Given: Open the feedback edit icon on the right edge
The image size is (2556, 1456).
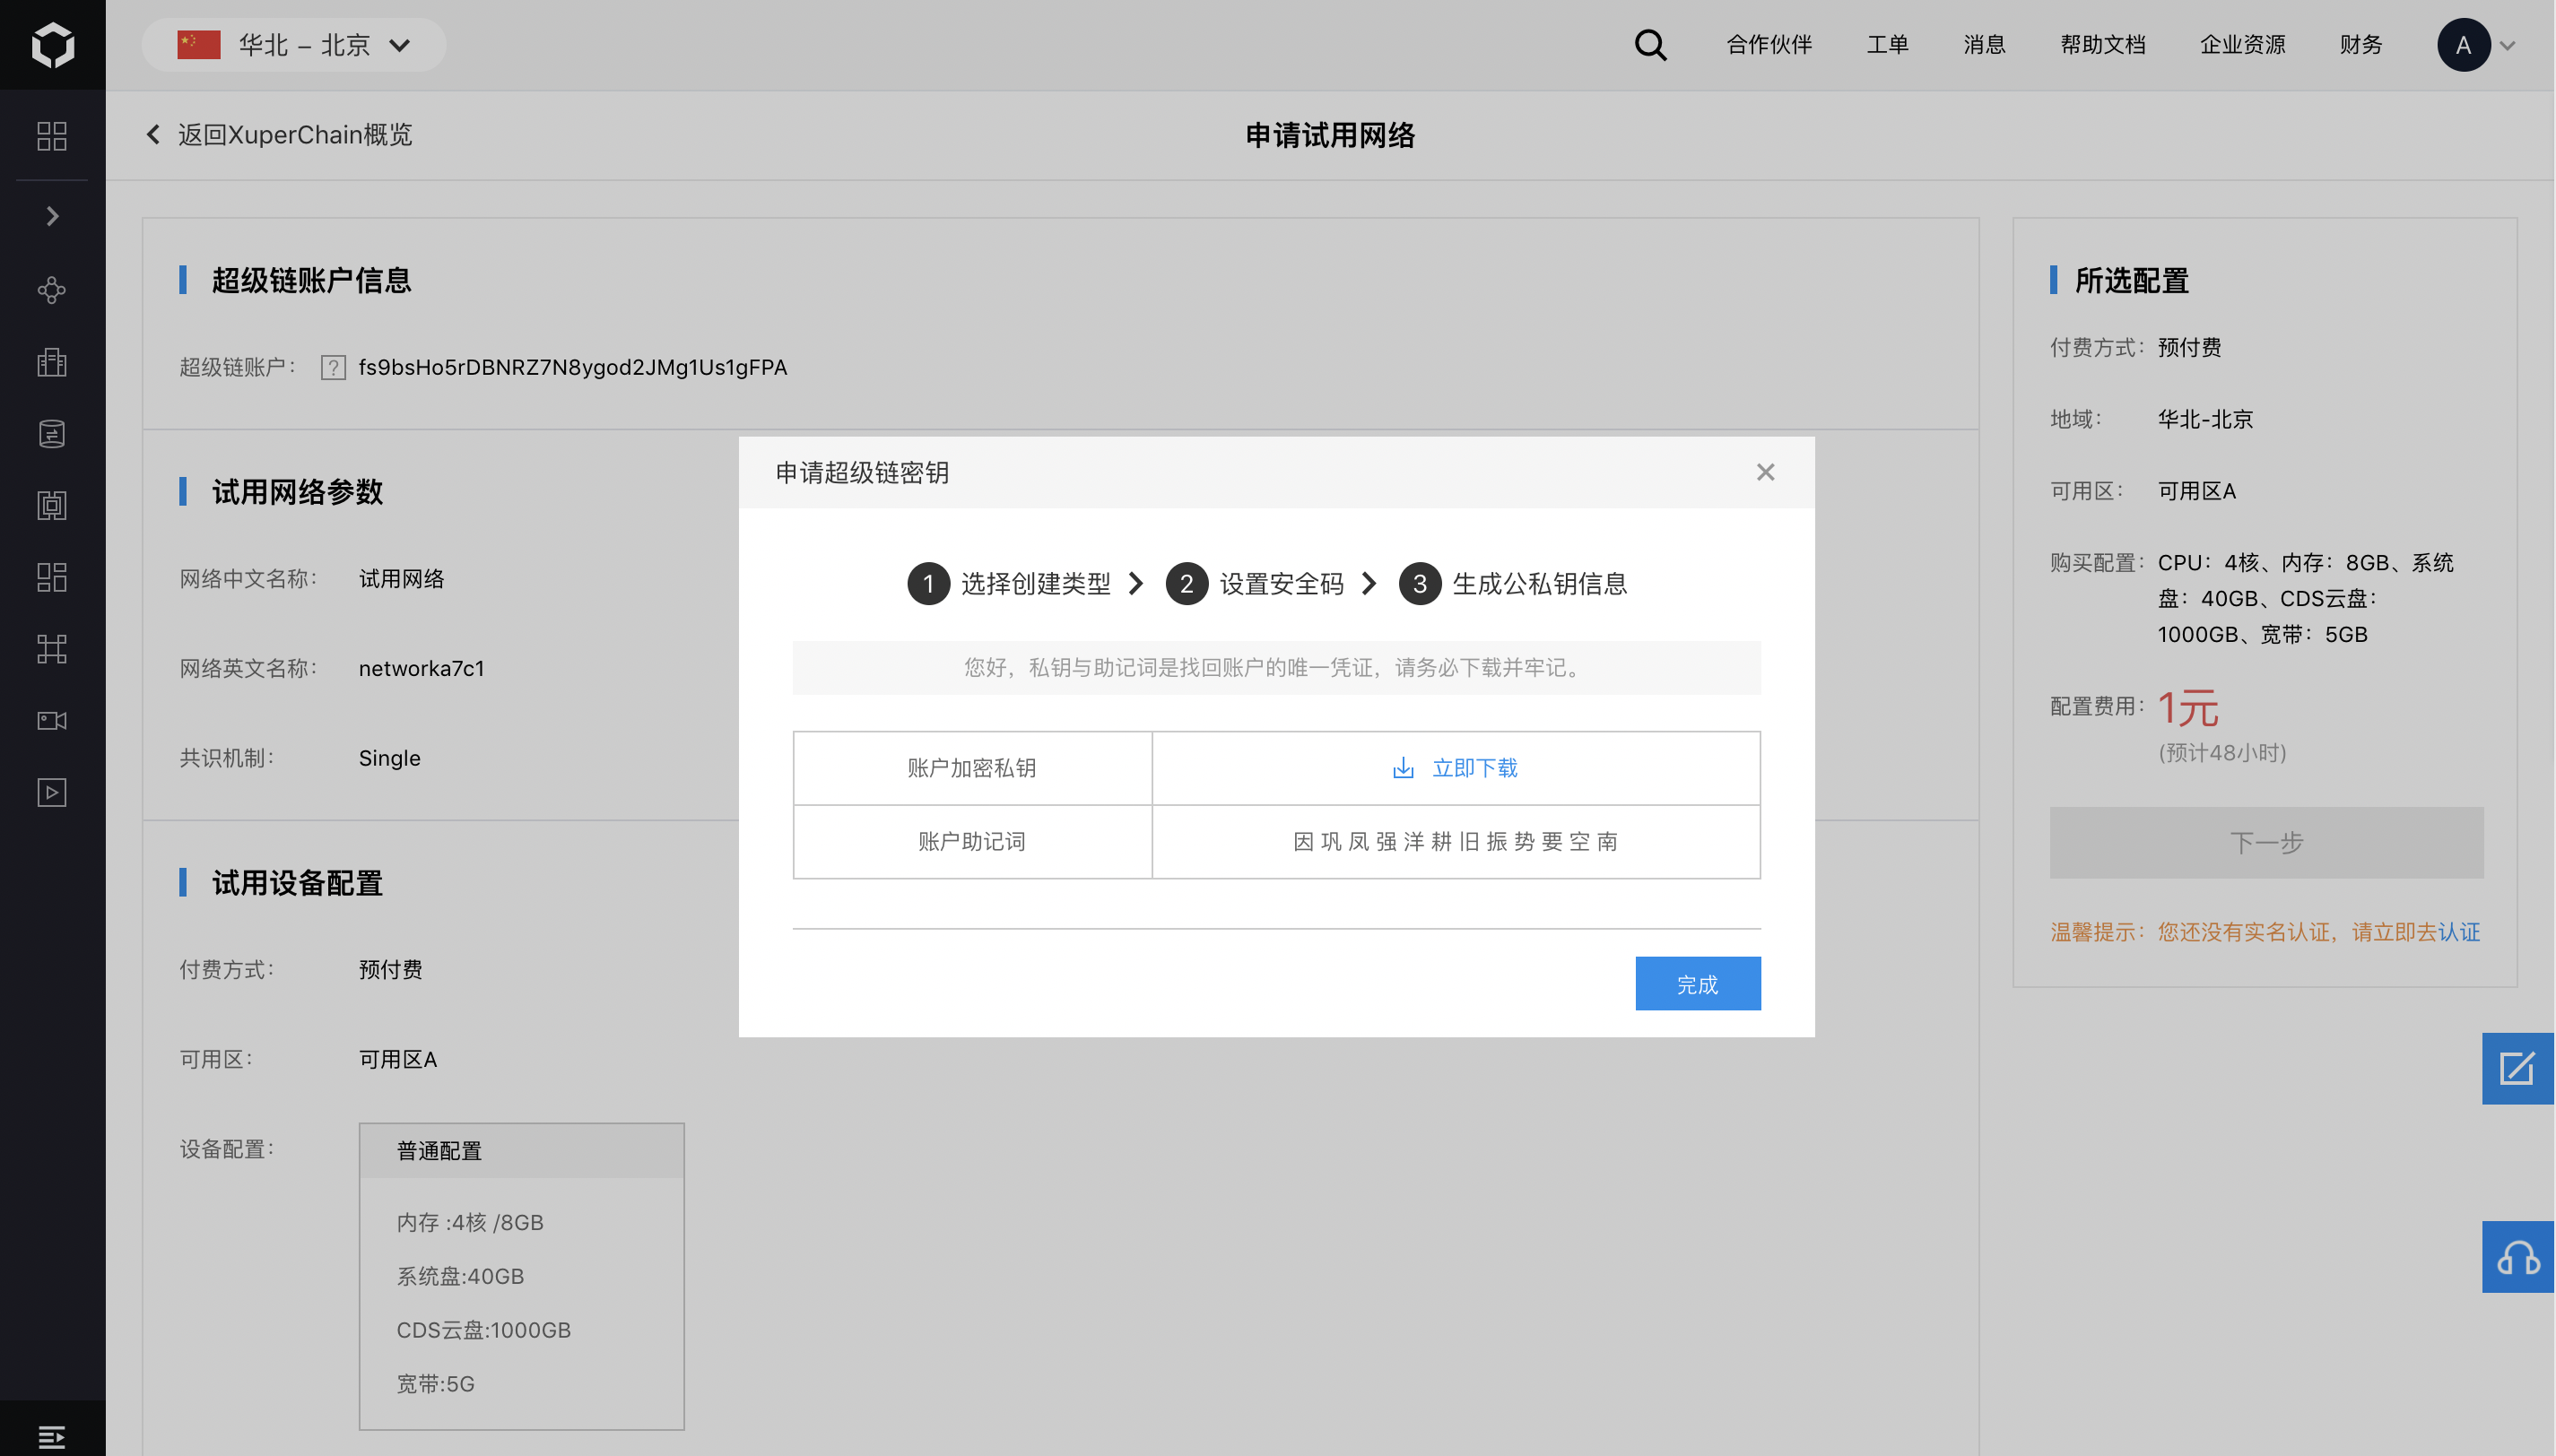Looking at the screenshot, I should [x=2517, y=1069].
